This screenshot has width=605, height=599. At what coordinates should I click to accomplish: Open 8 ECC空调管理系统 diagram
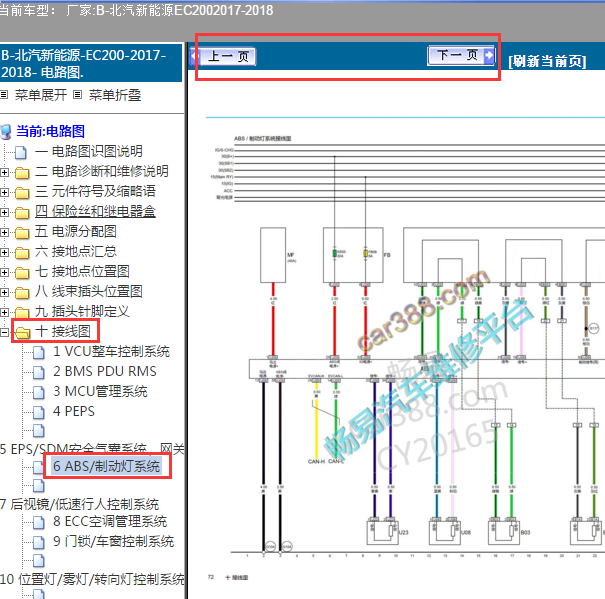point(110,521)
